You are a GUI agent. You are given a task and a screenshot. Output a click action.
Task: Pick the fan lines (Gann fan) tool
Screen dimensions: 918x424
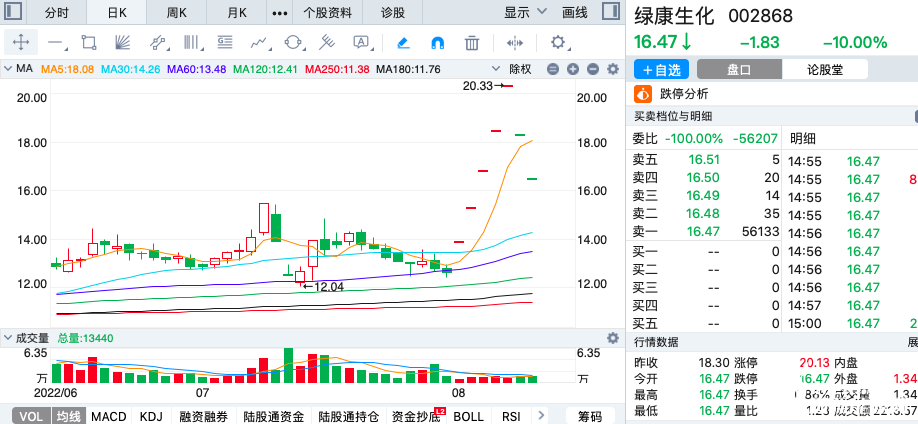(123, 43)
